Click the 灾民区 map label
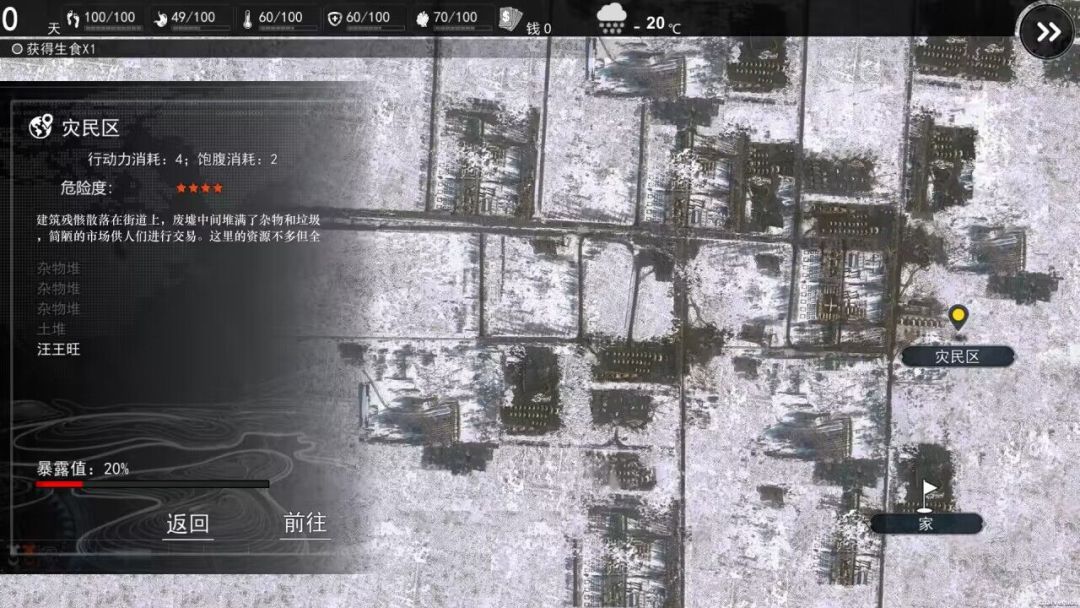The width and height of the screenshot is (1080, 608). click(x=958, y=356)
